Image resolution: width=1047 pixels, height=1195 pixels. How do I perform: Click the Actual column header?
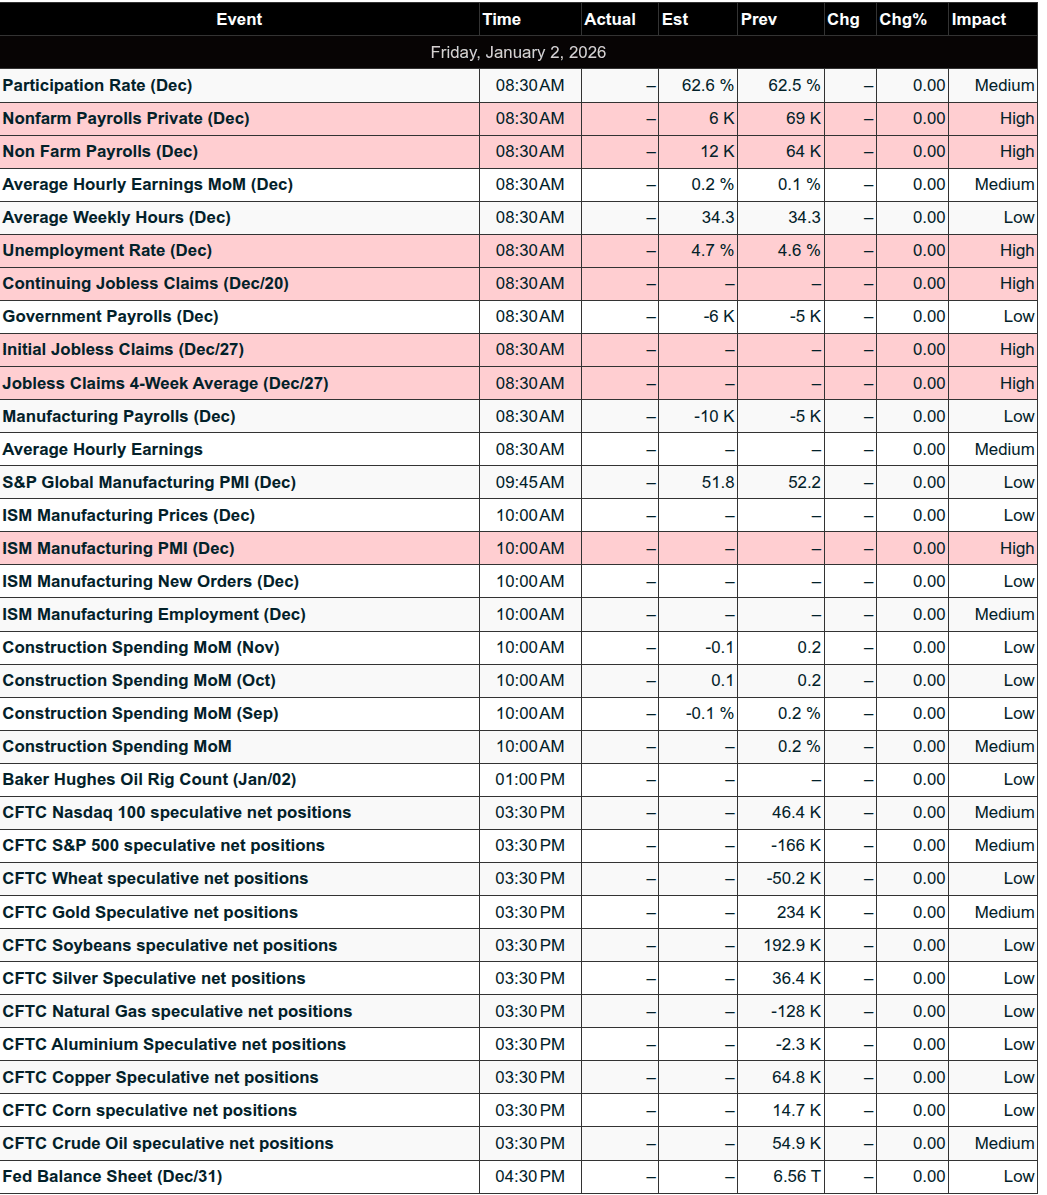click(x=610, y=19)
